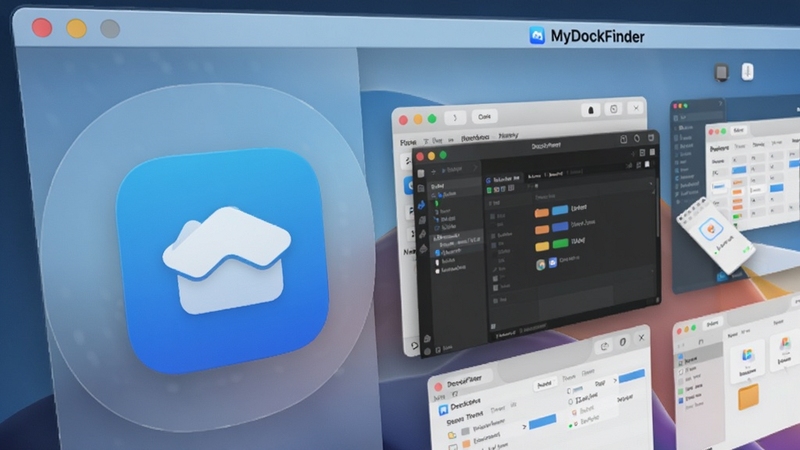Open the dropdown in the bottom window

545,384
